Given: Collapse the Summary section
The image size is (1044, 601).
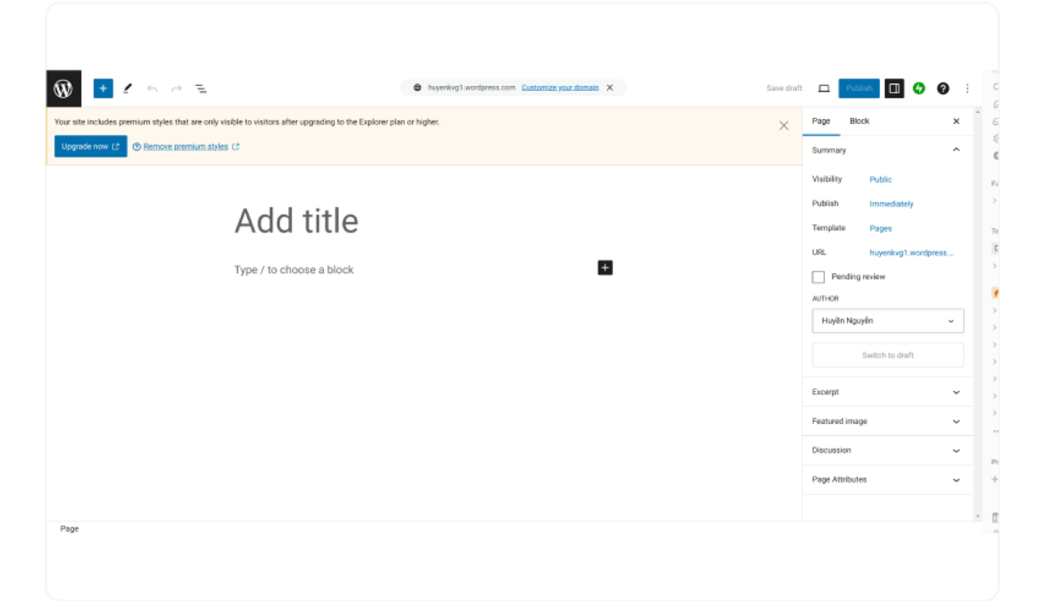Looking at the screenshot, I should coord(956,150).
